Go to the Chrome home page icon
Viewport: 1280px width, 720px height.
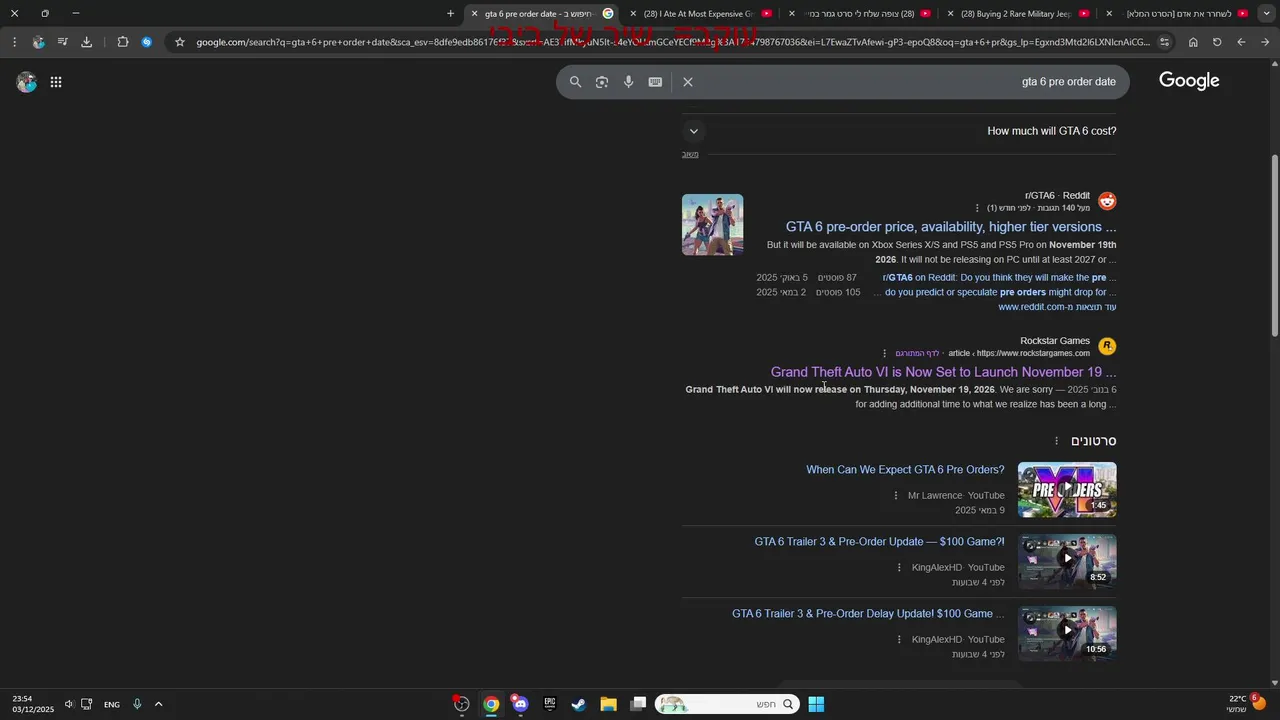click(x=1193, y=42)
